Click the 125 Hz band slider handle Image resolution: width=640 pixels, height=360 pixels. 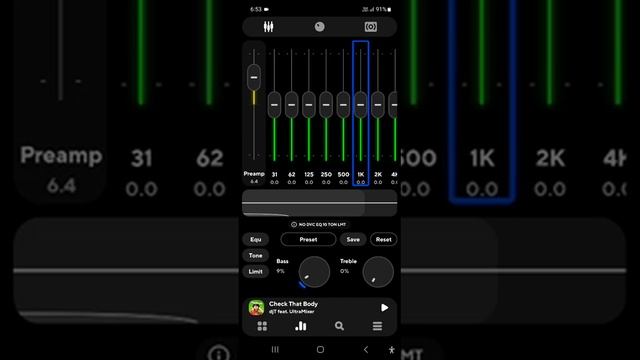pos(309,105)
